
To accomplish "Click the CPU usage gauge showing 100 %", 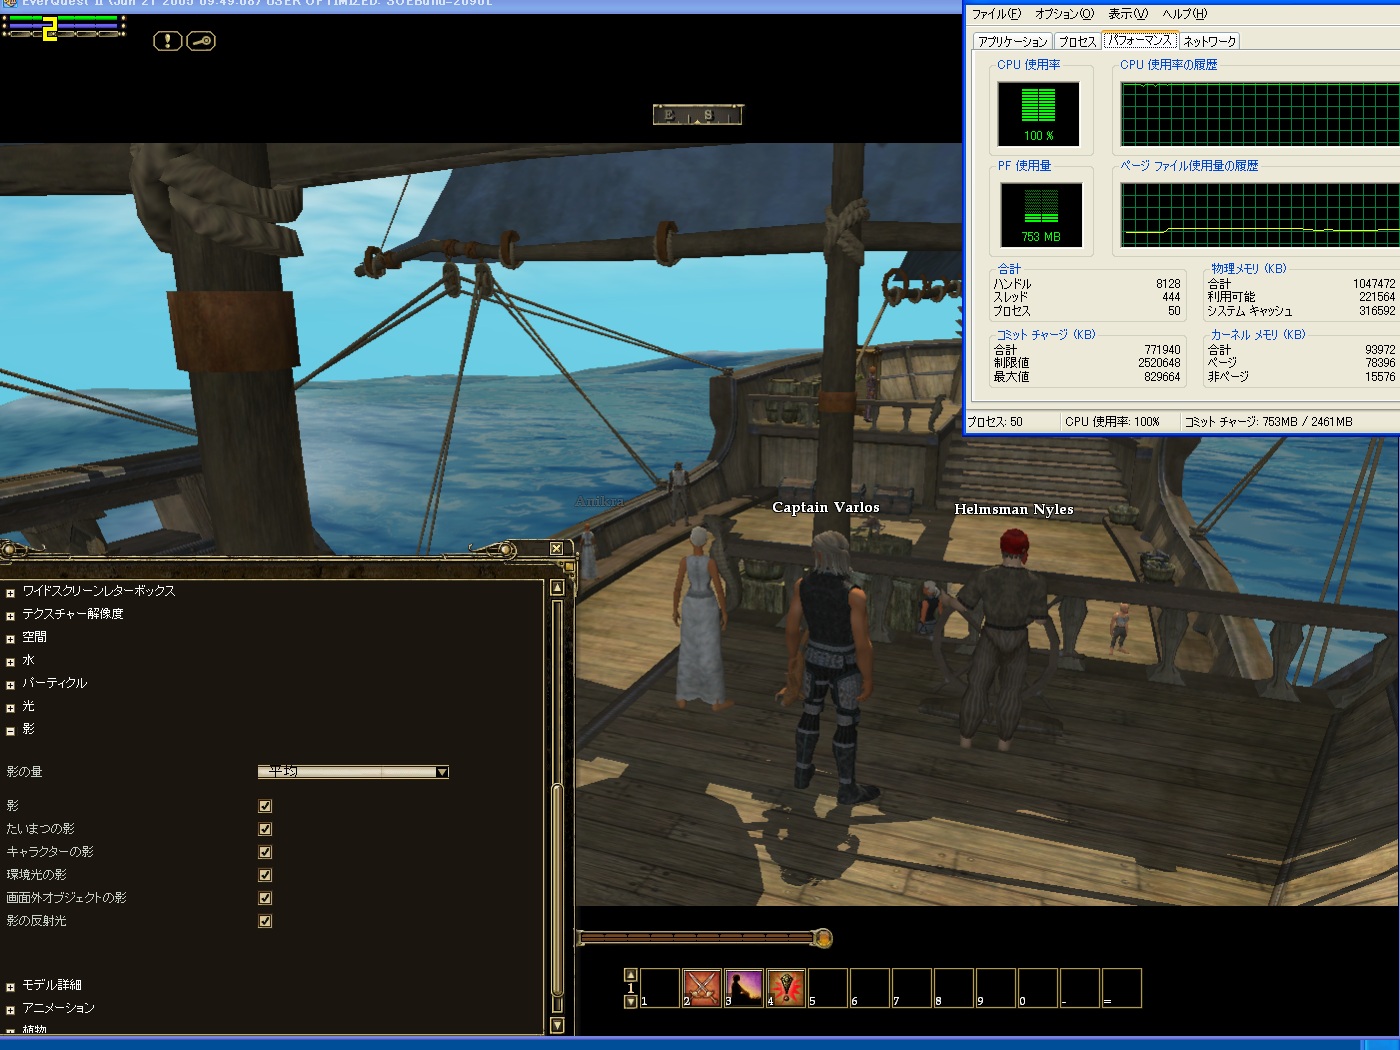I will coord(1038,114).
